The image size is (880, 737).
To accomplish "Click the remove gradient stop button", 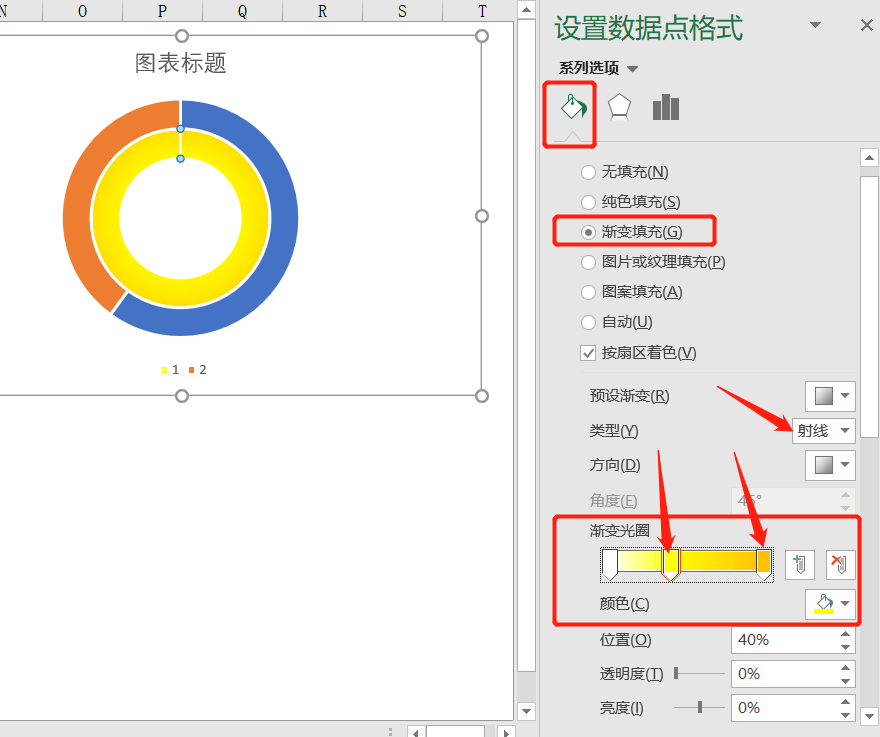I will click(x=840, y=564).
